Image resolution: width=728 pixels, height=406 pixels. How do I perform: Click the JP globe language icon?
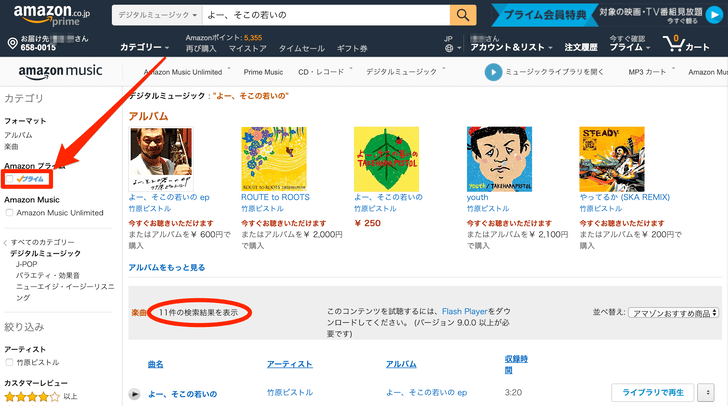[448, 48]
